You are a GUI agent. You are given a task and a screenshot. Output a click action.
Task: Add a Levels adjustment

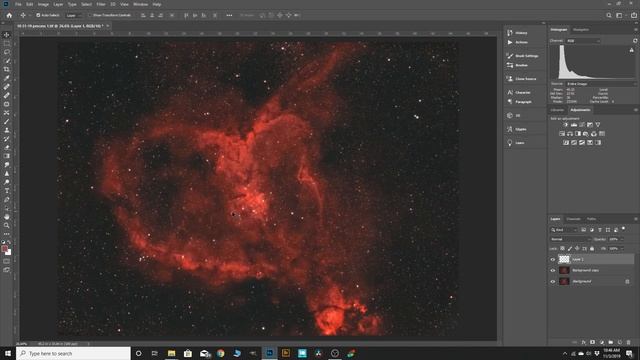coord(574,124)
